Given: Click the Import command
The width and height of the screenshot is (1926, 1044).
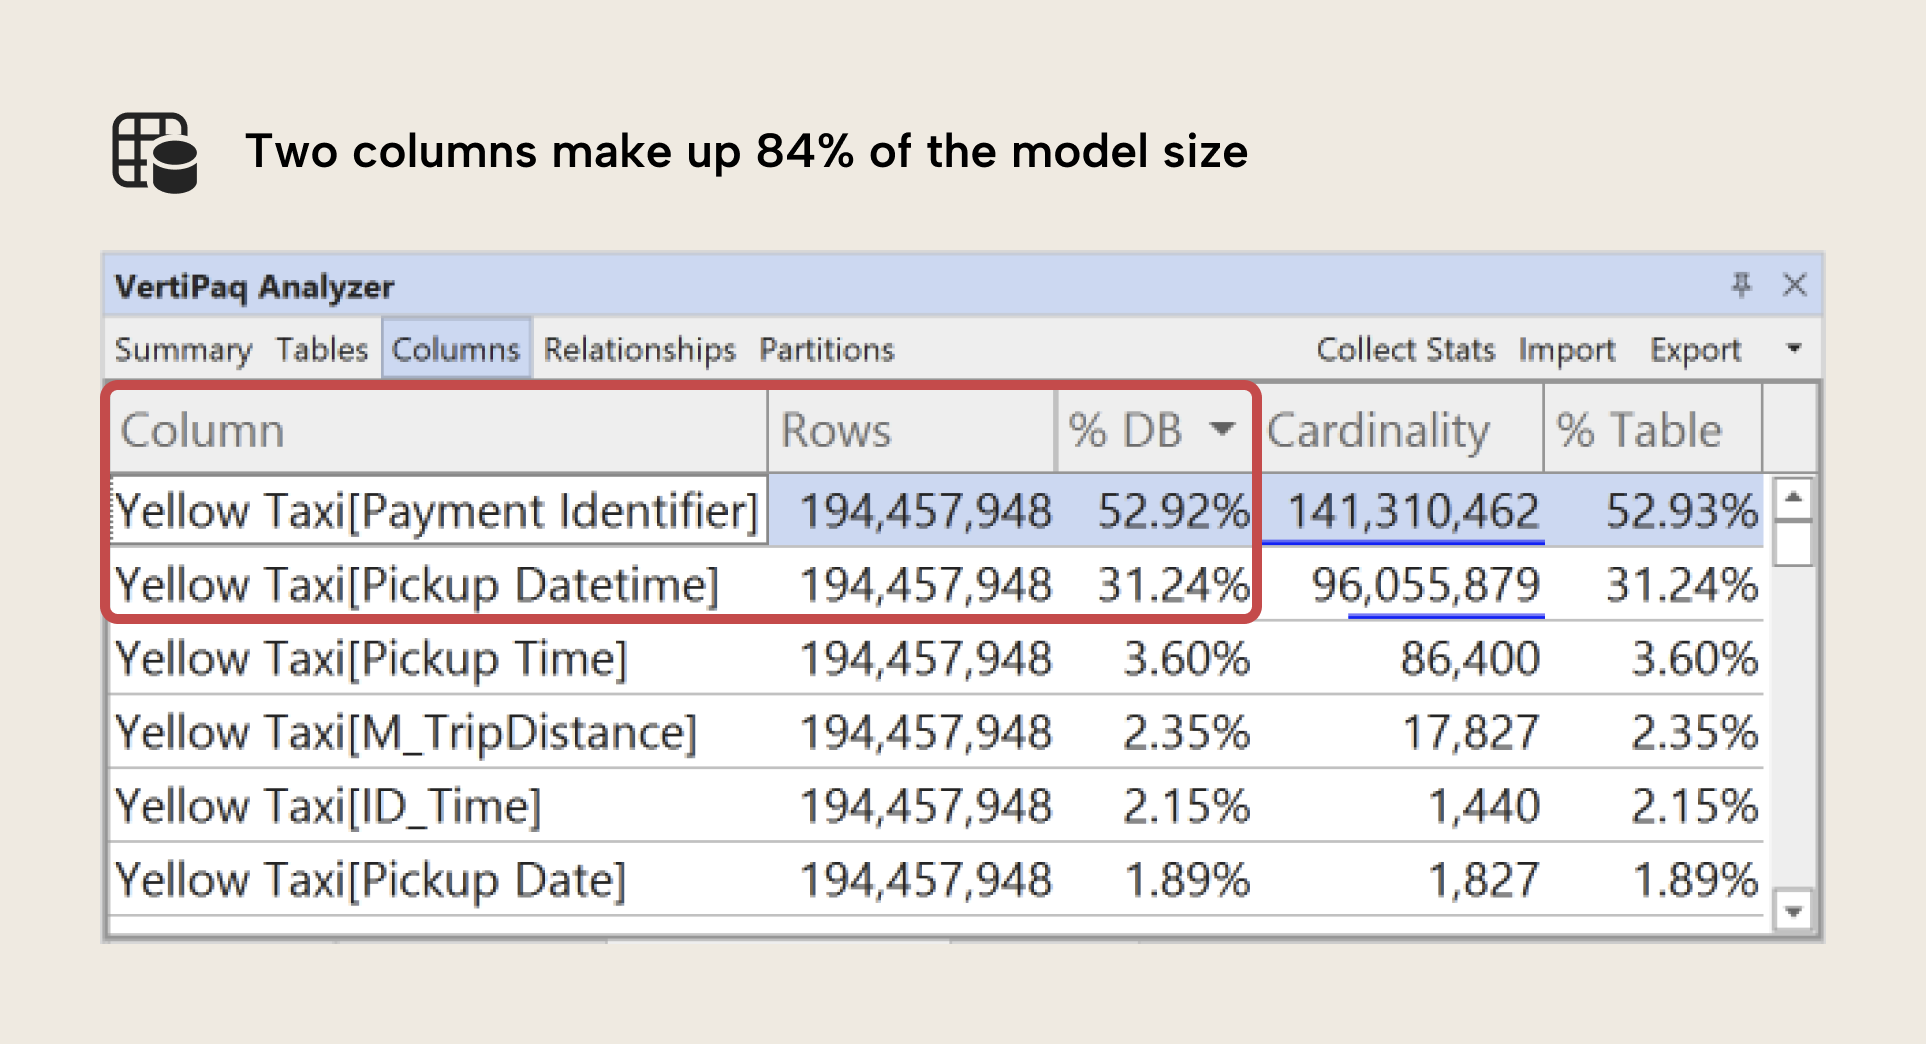Looking at the screenshot, I should 1567,349.
